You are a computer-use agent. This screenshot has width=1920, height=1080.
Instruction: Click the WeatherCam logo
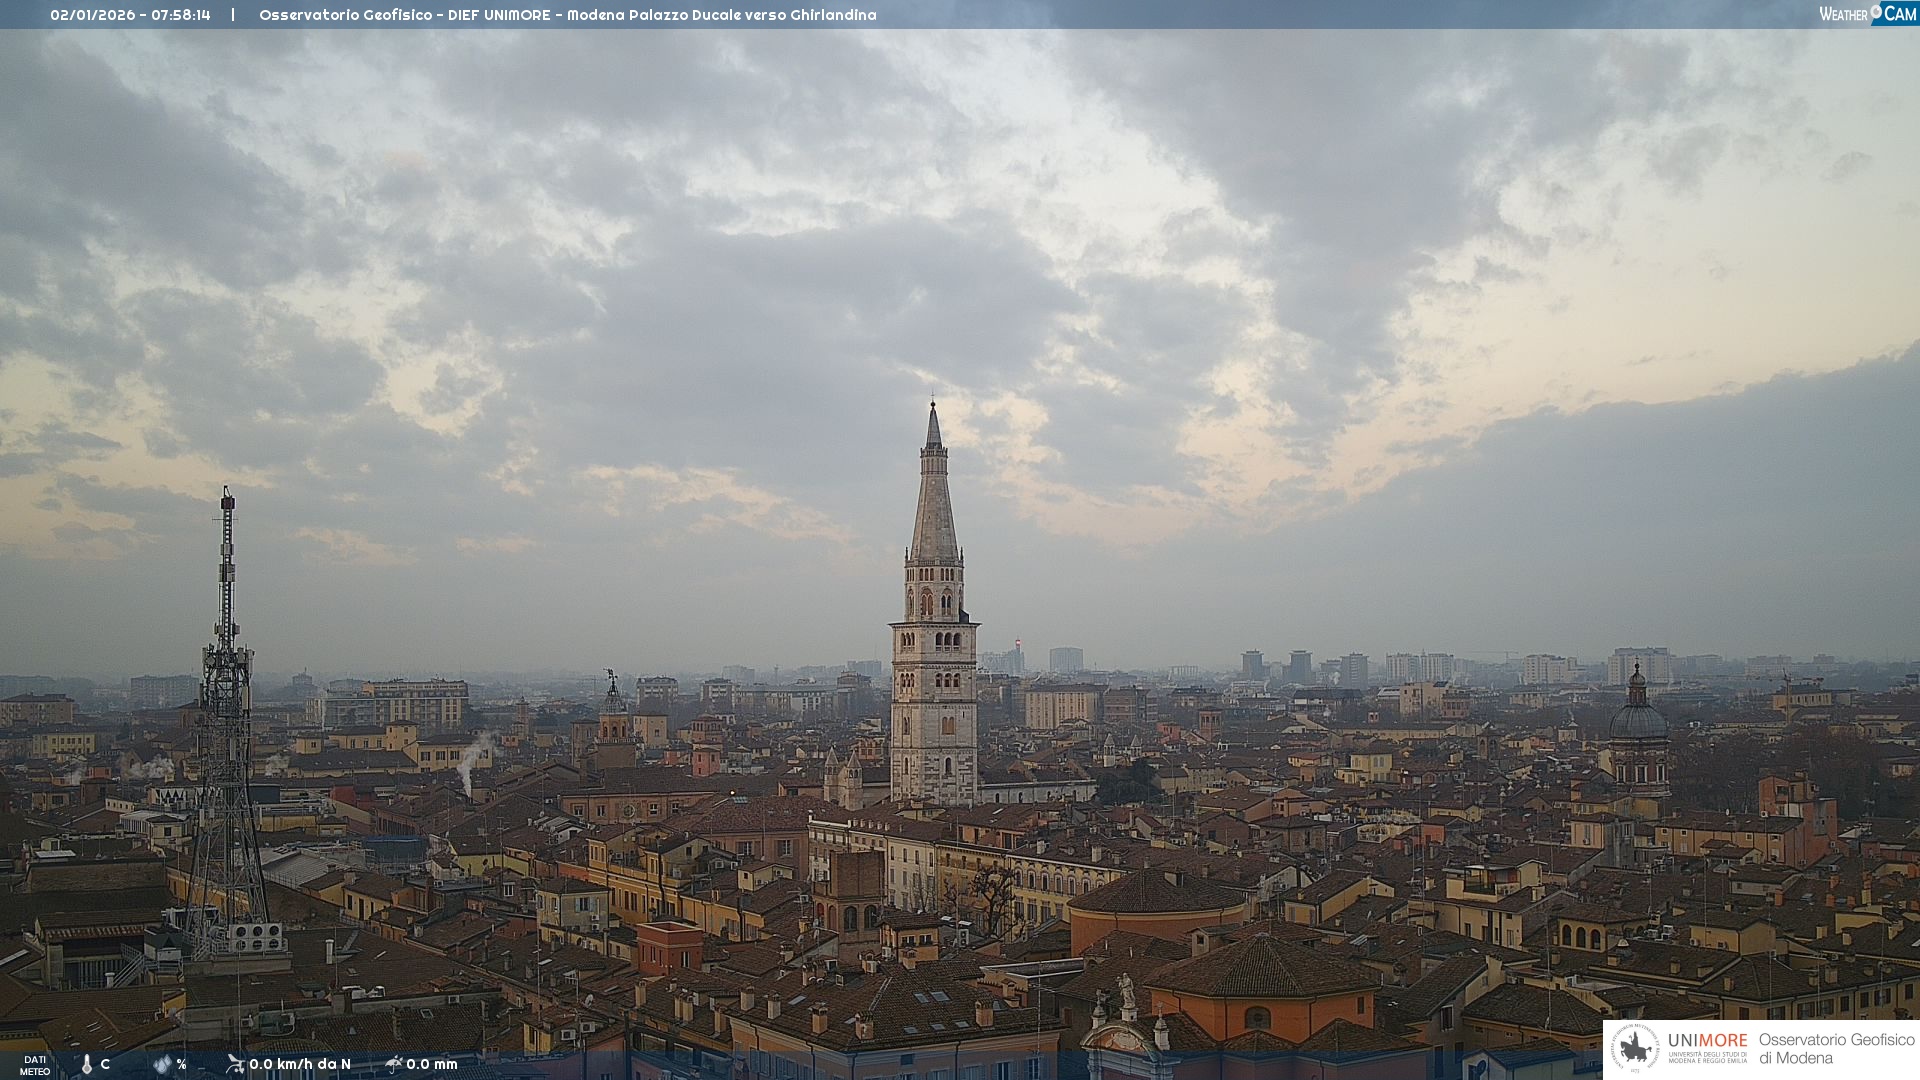pos(1866,14)
